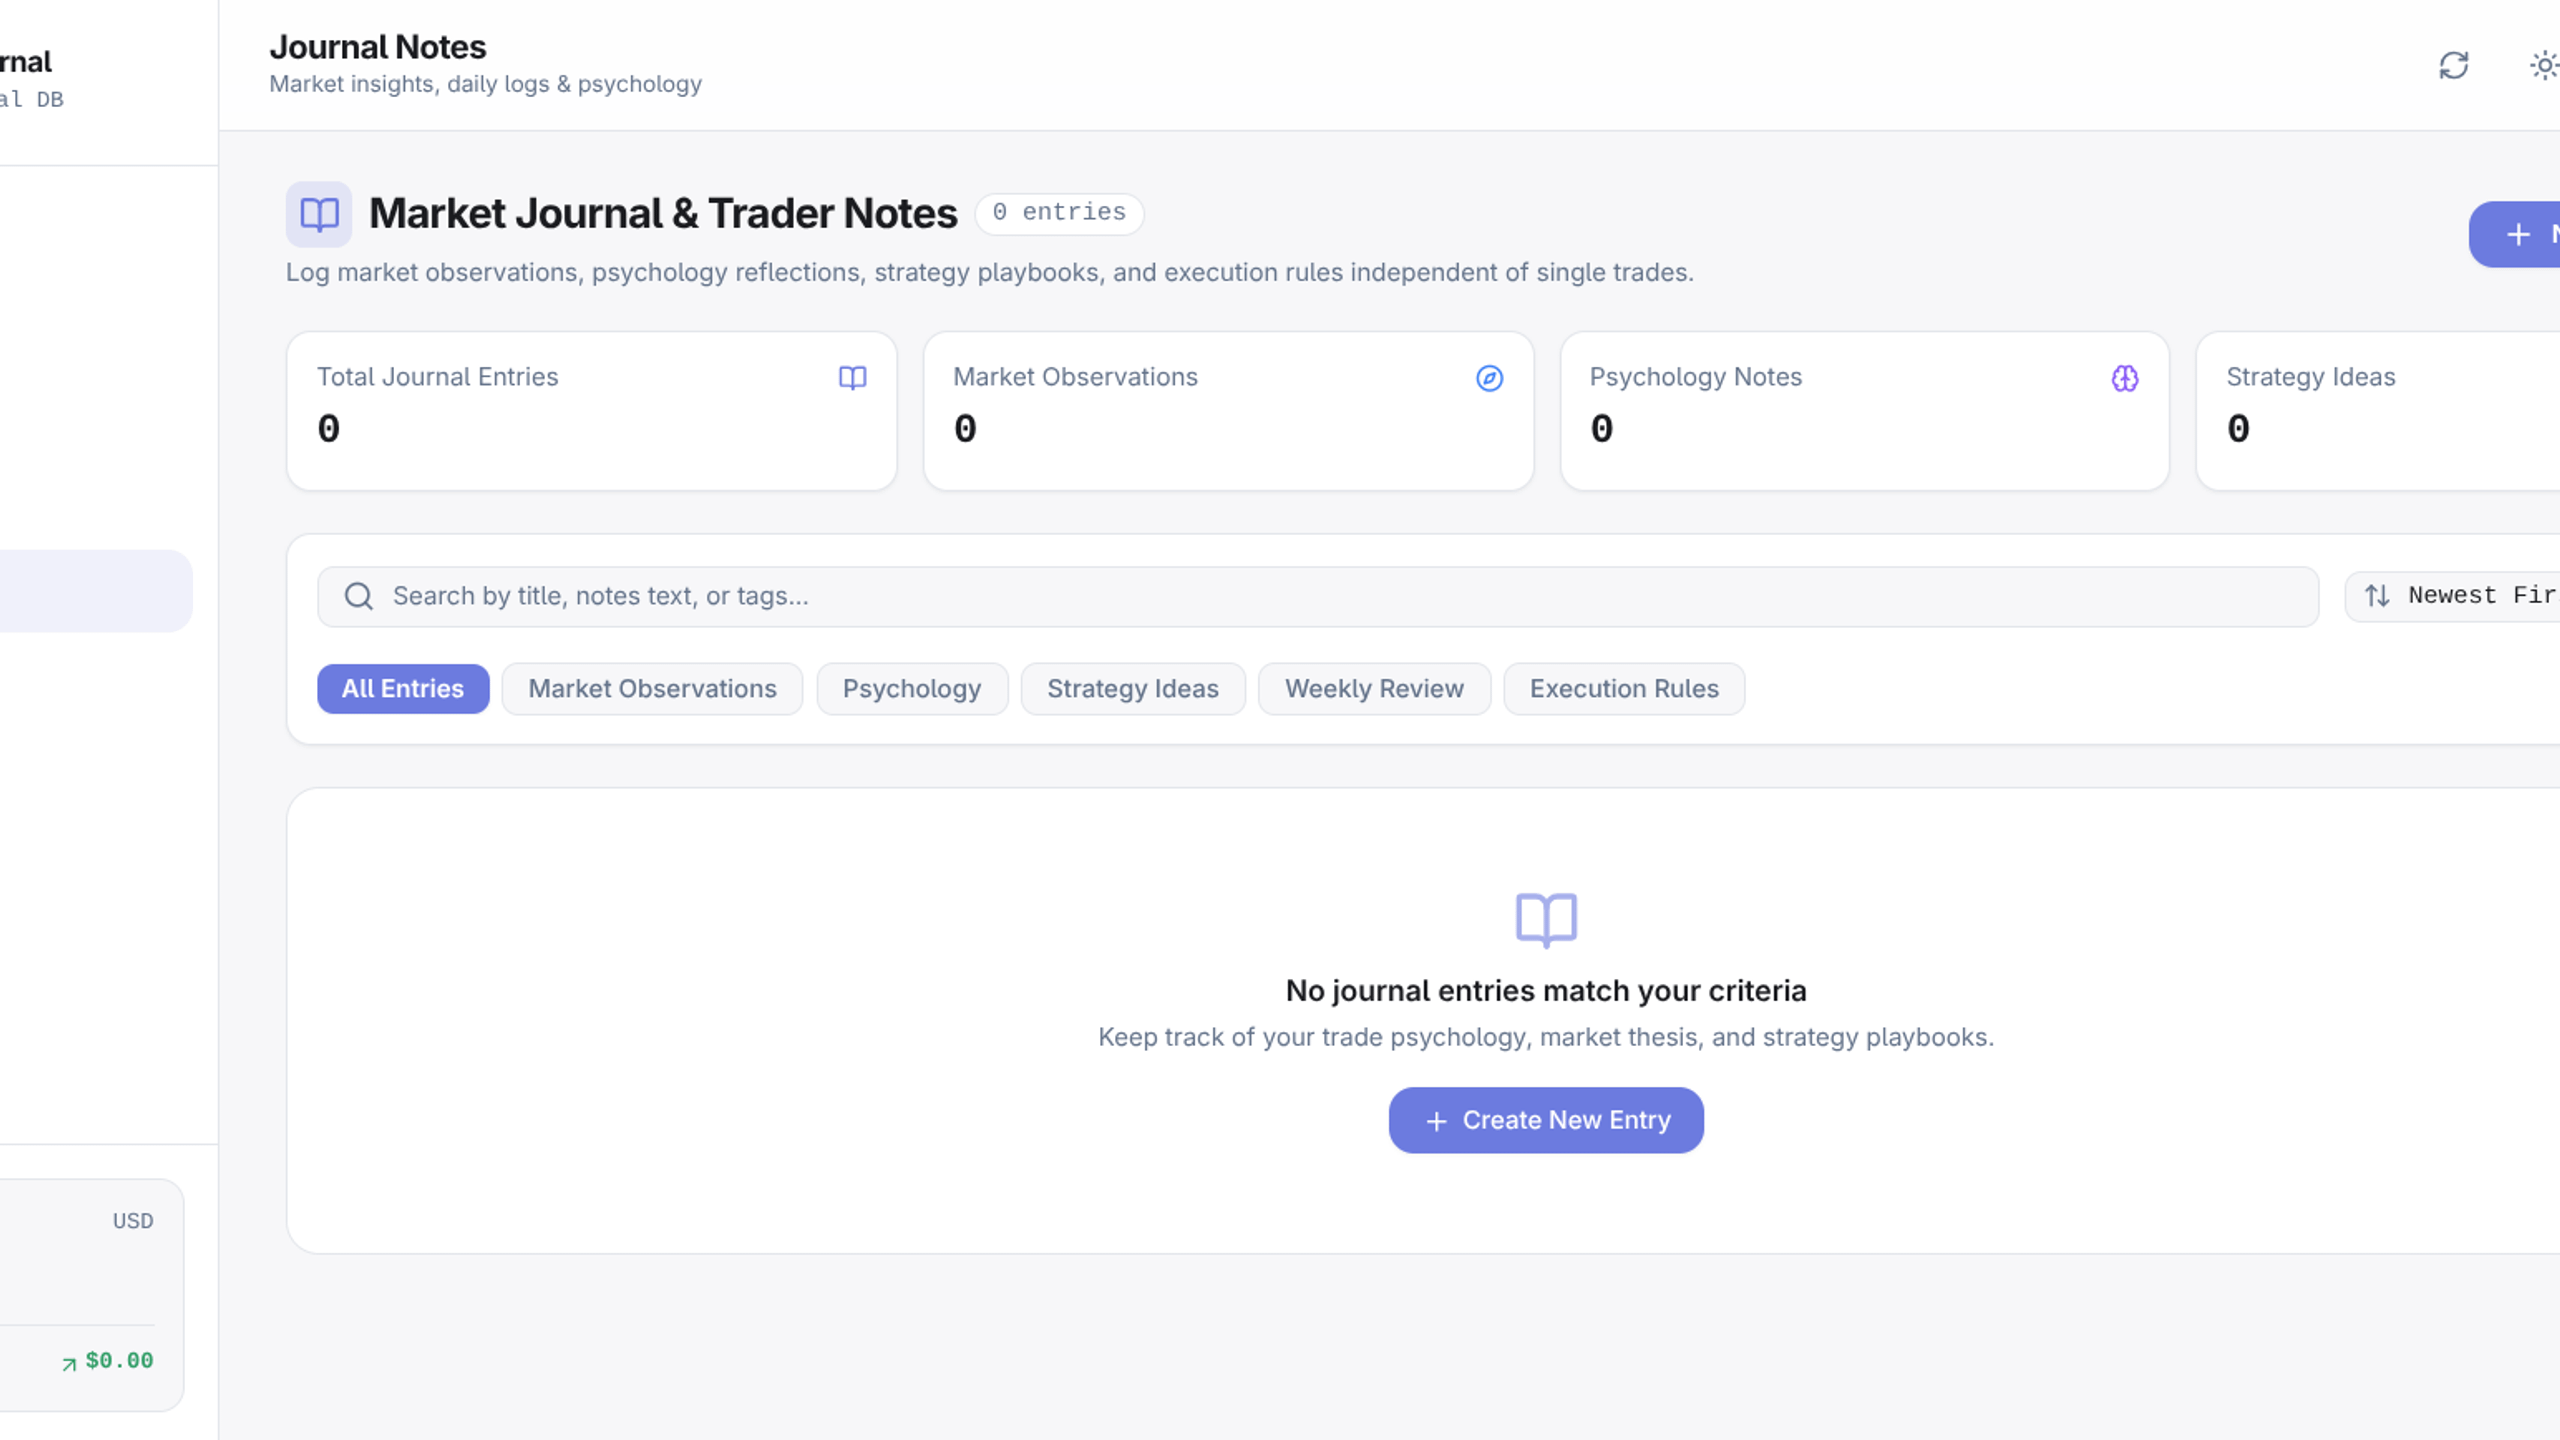The height and width of the screenshot is (1440, 2560).
Task: Click the large book icon in empty state
Action: pos(1546,920)
